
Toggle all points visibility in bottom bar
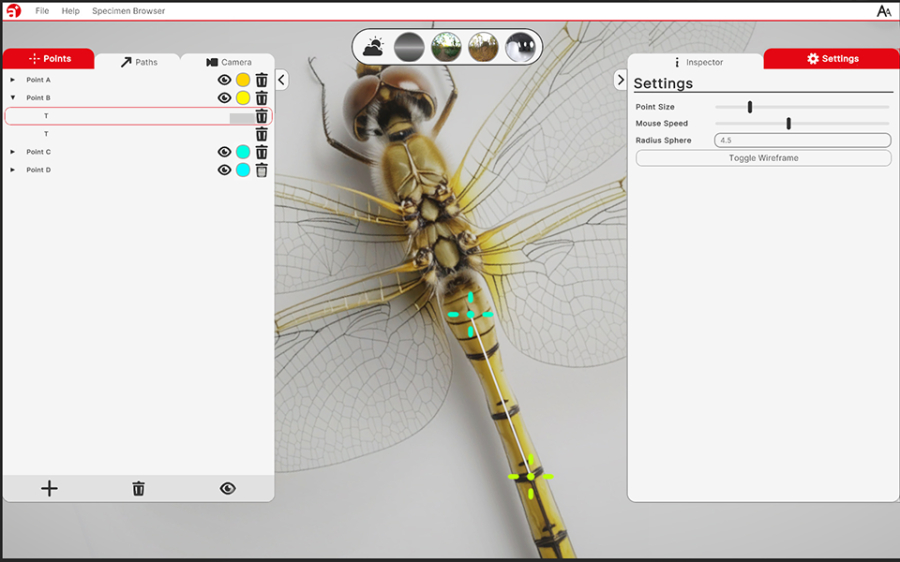coord(228,488)
